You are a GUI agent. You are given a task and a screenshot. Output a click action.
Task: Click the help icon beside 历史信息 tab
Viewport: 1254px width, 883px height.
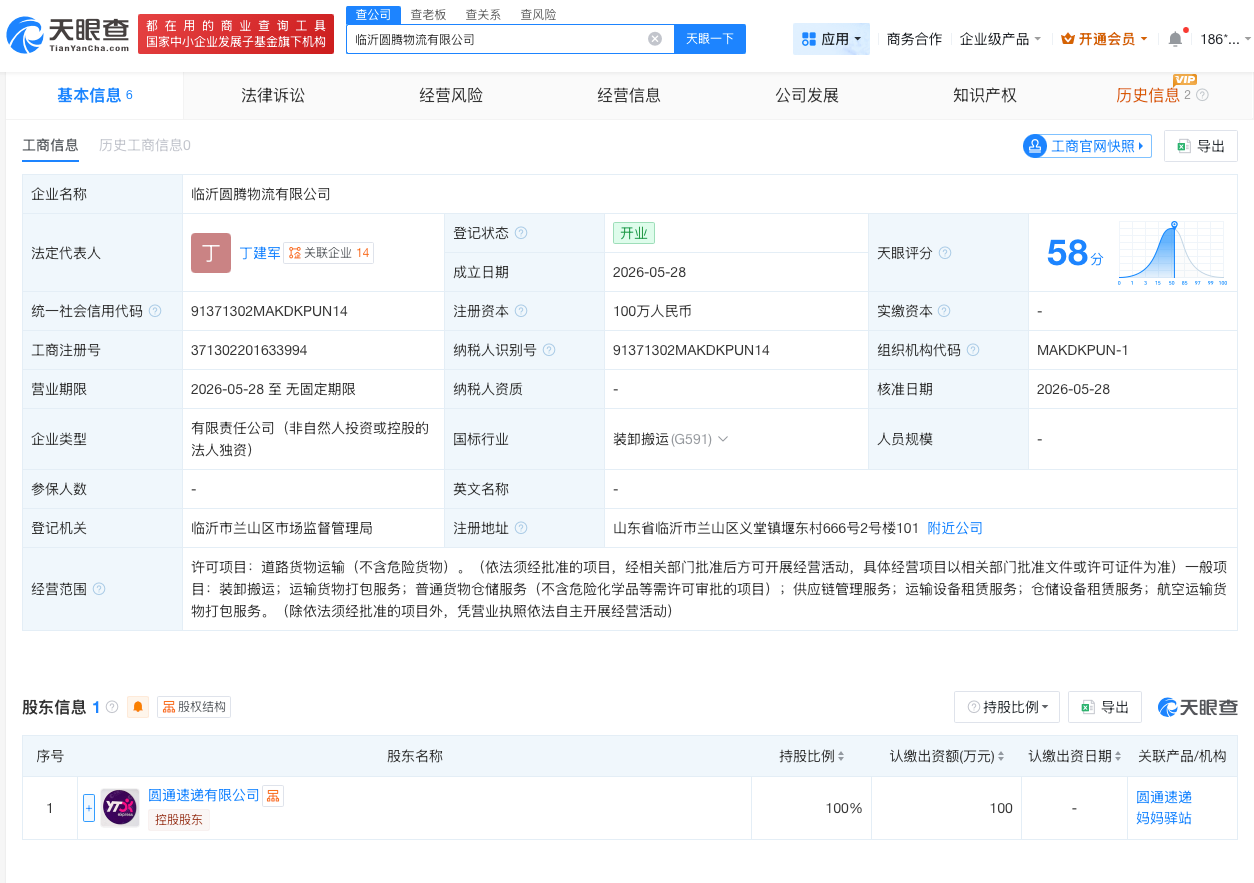(x=1202, y=95)
